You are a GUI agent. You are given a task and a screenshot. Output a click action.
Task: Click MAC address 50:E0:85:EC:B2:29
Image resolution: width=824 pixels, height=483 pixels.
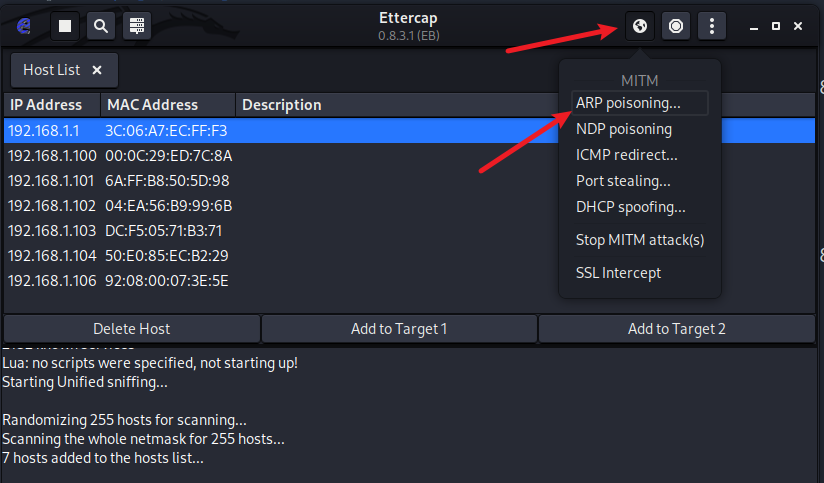point(167,255)
